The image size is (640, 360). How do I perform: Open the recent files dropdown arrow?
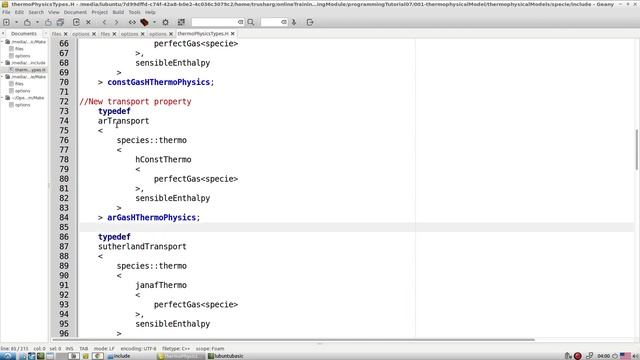(x=37, y=22)
